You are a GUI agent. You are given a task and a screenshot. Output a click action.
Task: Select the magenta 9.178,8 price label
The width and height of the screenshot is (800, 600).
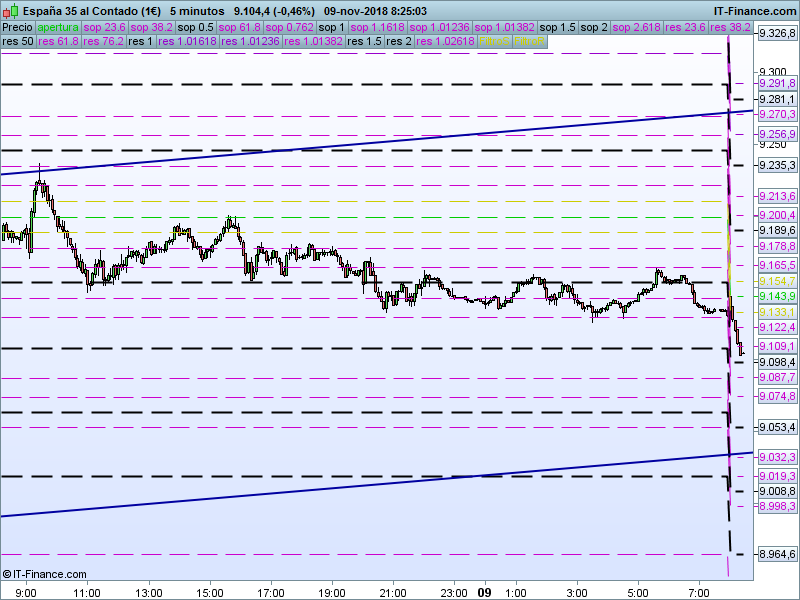pos(777,246)
